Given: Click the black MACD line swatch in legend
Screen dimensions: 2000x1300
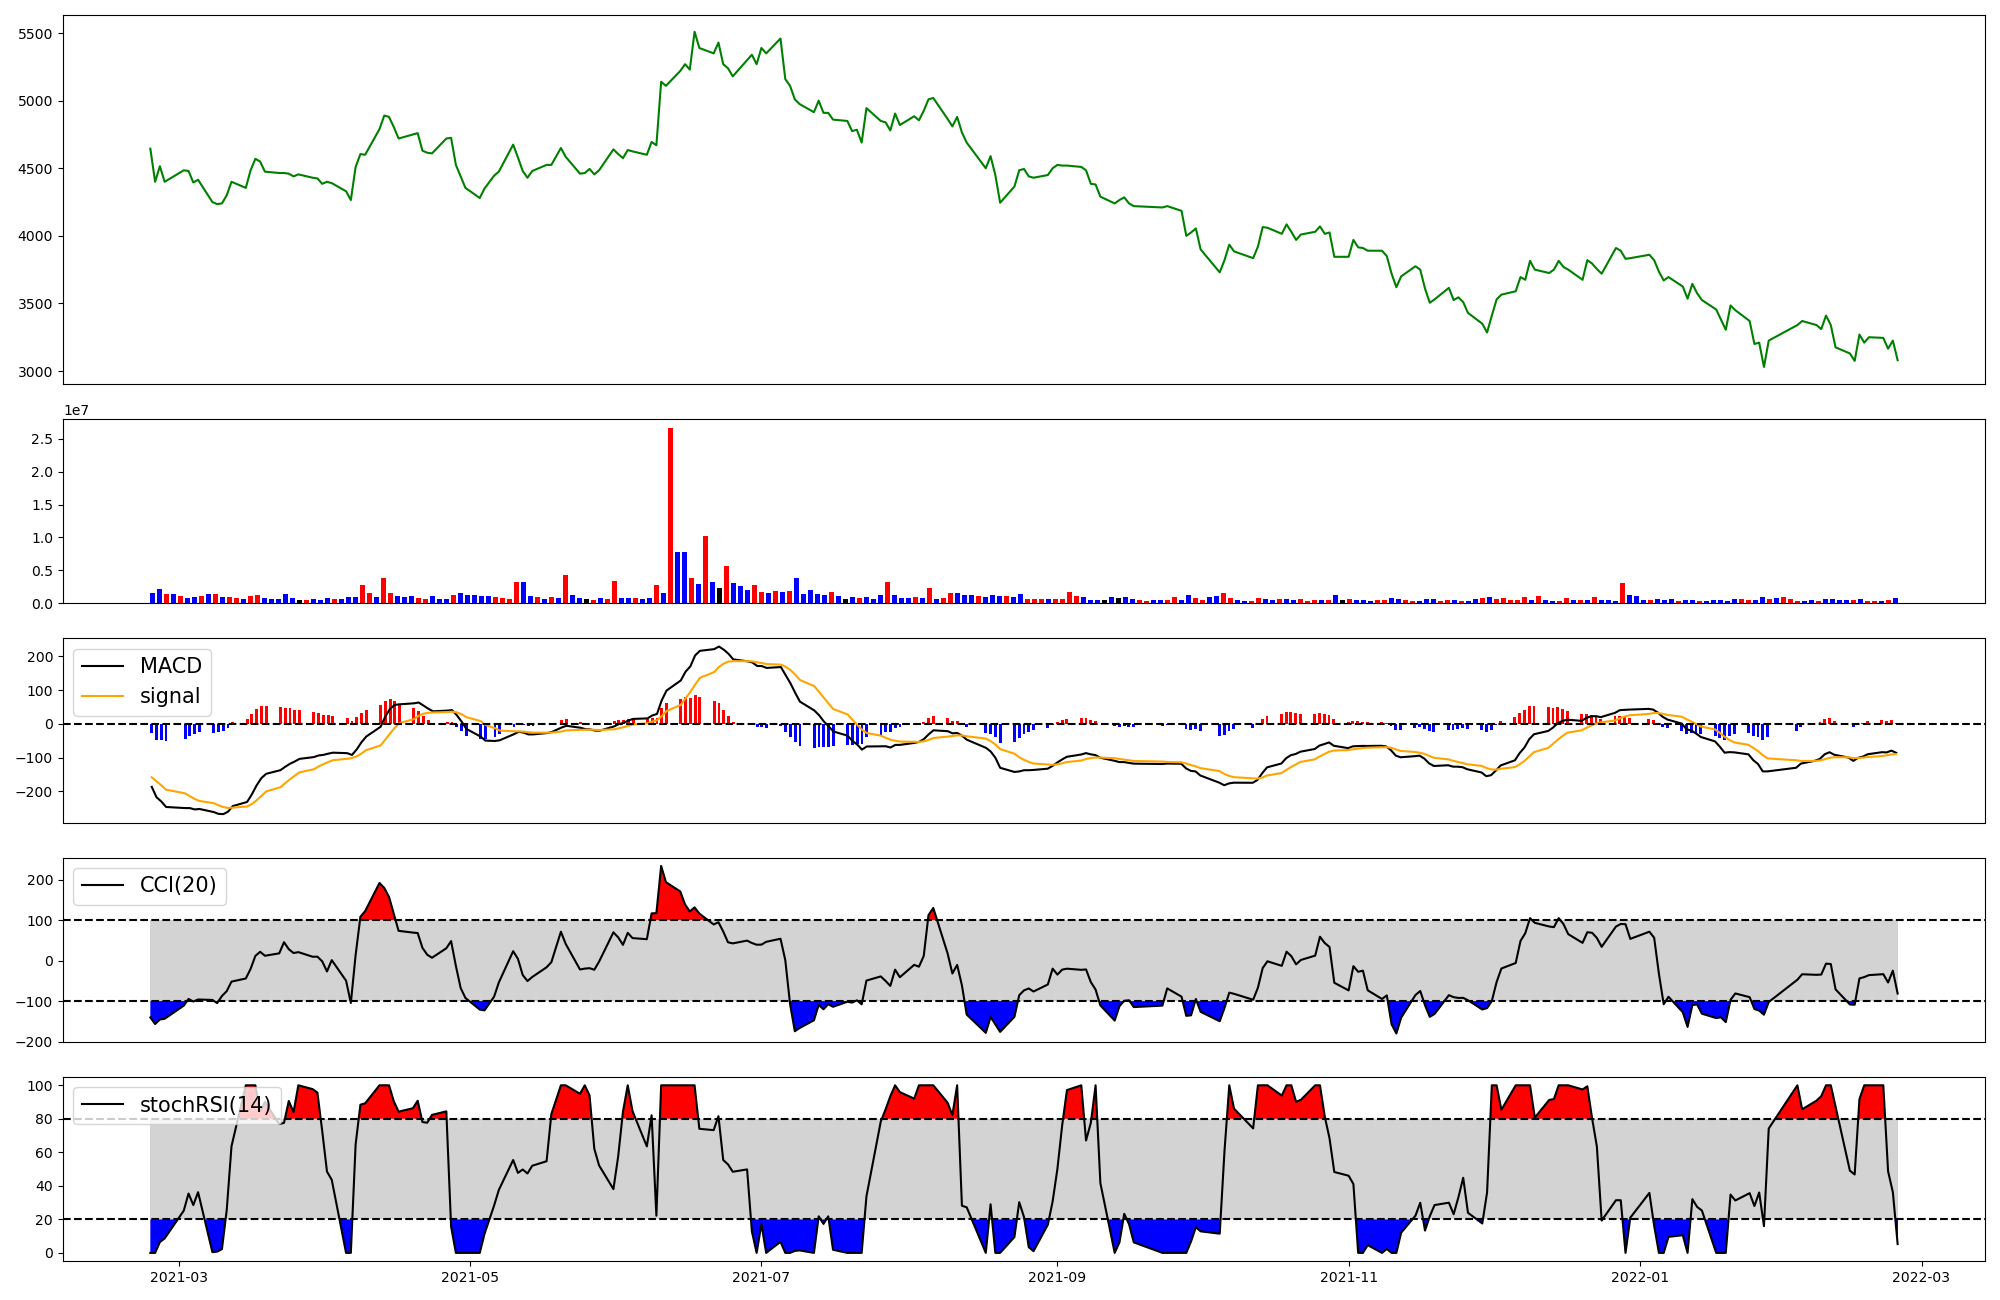Looking at the screenshot, I should [x=102, y=667].
